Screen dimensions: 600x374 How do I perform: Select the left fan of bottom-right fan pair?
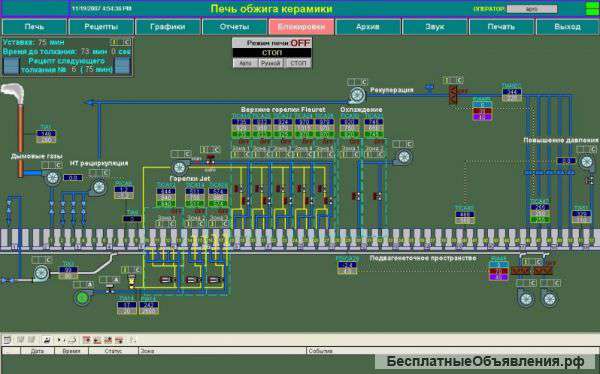point(526,299)
